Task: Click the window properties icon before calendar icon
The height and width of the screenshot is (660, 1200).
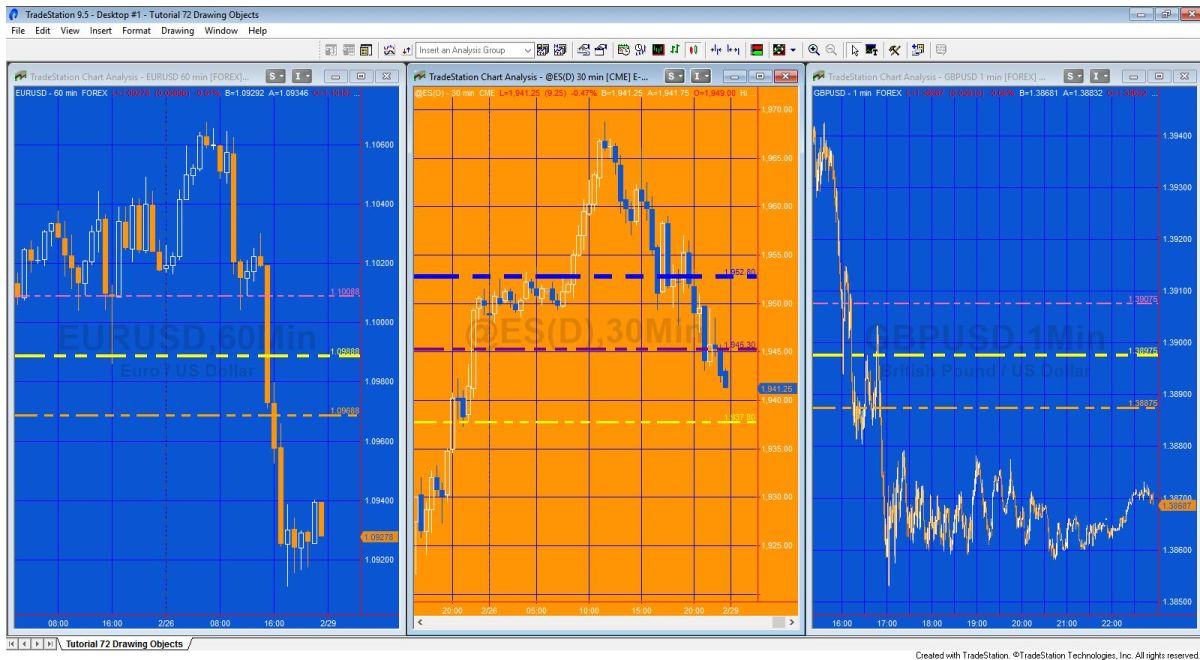Action: click(600, 50)
